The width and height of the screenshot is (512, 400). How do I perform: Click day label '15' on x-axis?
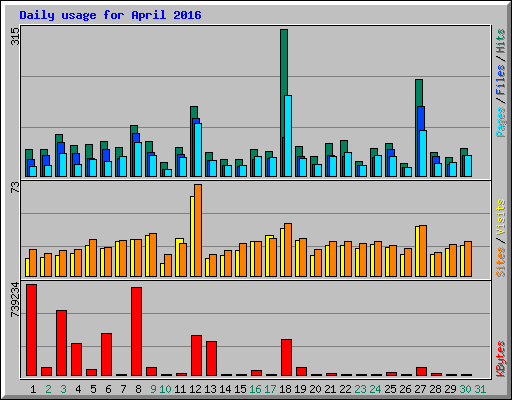(240, 389)
